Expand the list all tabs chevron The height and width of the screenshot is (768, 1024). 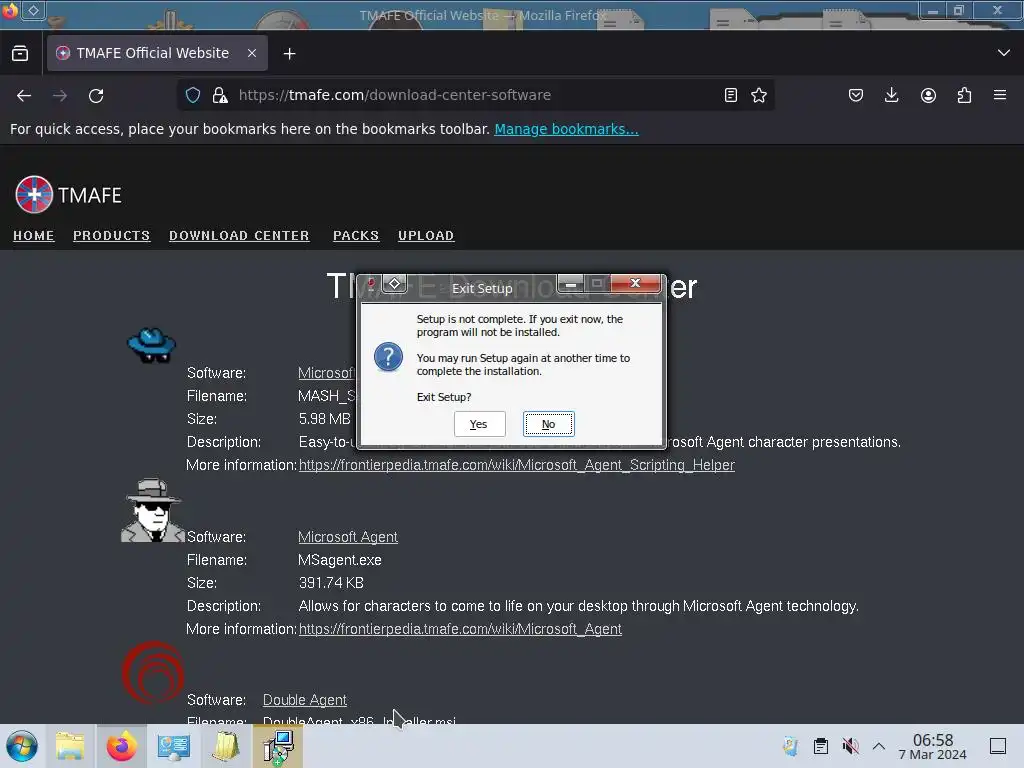tap(1004, 53)
